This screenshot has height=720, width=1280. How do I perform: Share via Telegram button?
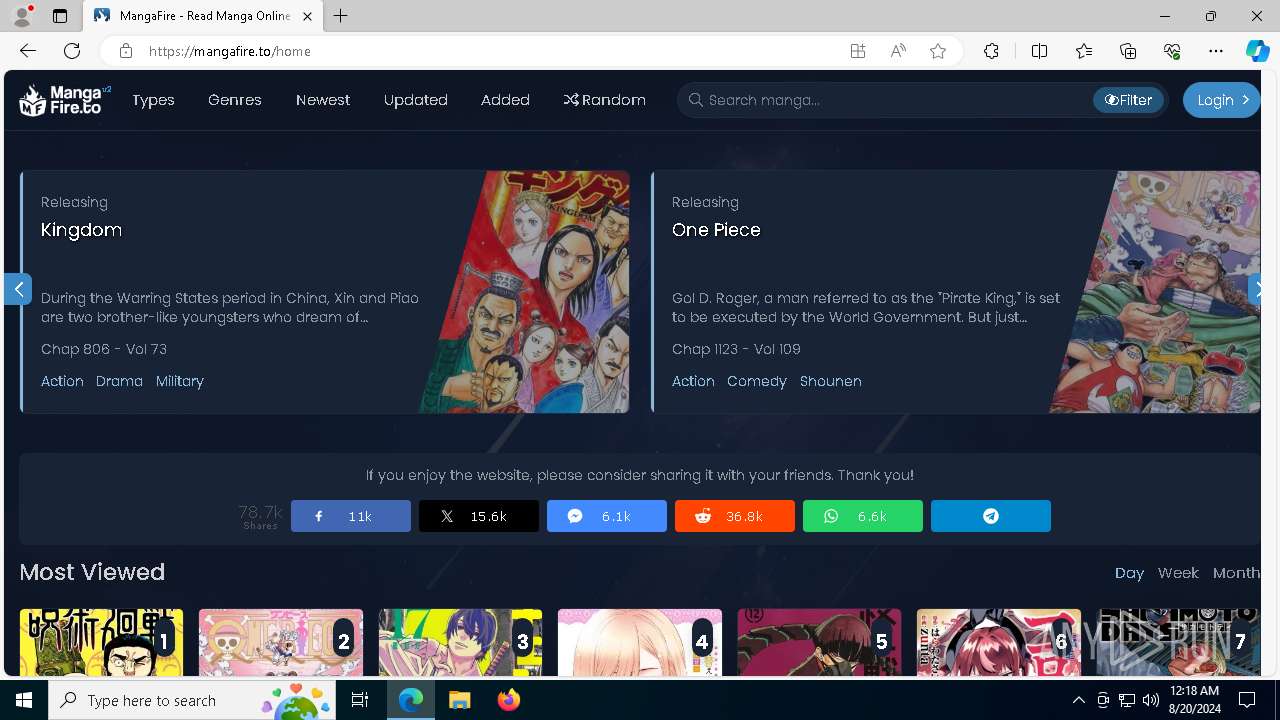pyautogui.click(x=991, y=516)
